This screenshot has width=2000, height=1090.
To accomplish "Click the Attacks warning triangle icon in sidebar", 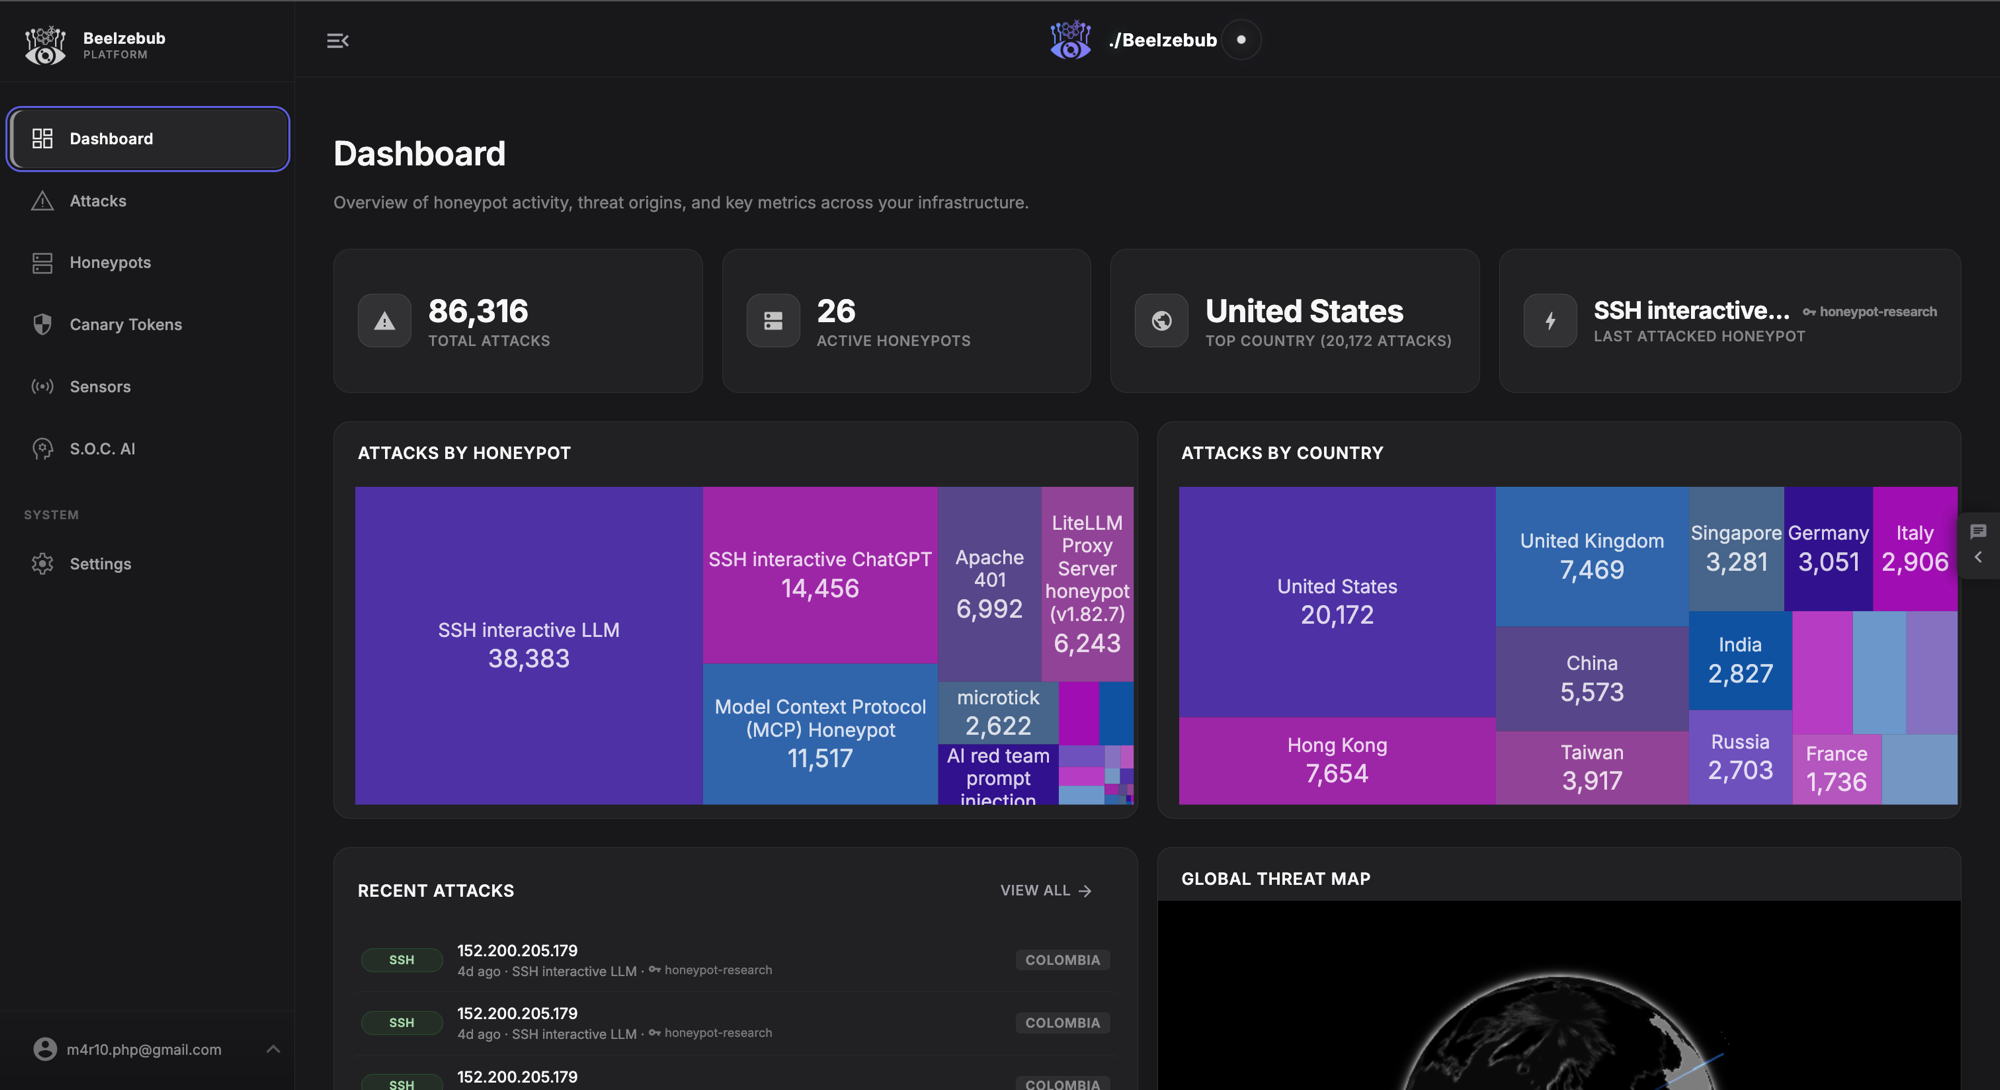I will tap(42, 201).
